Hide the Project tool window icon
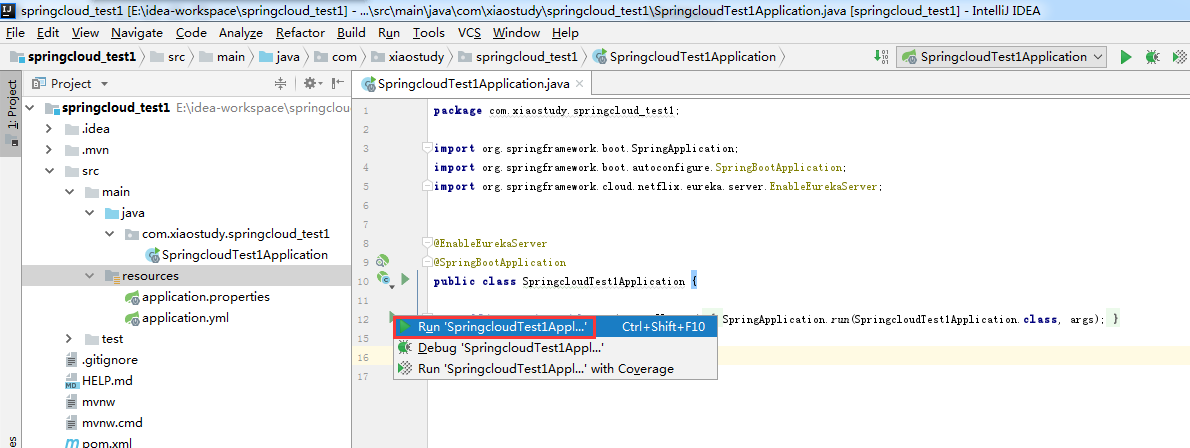1190x448 pixels. point(338,84)
